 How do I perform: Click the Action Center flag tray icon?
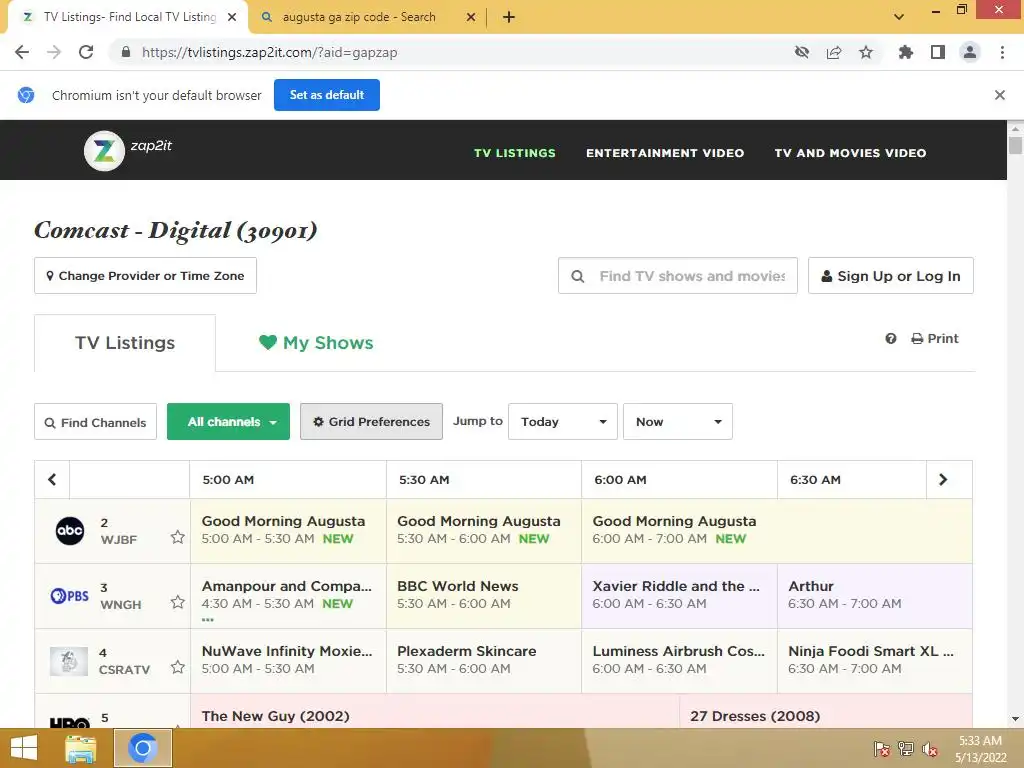click(882, 749)
